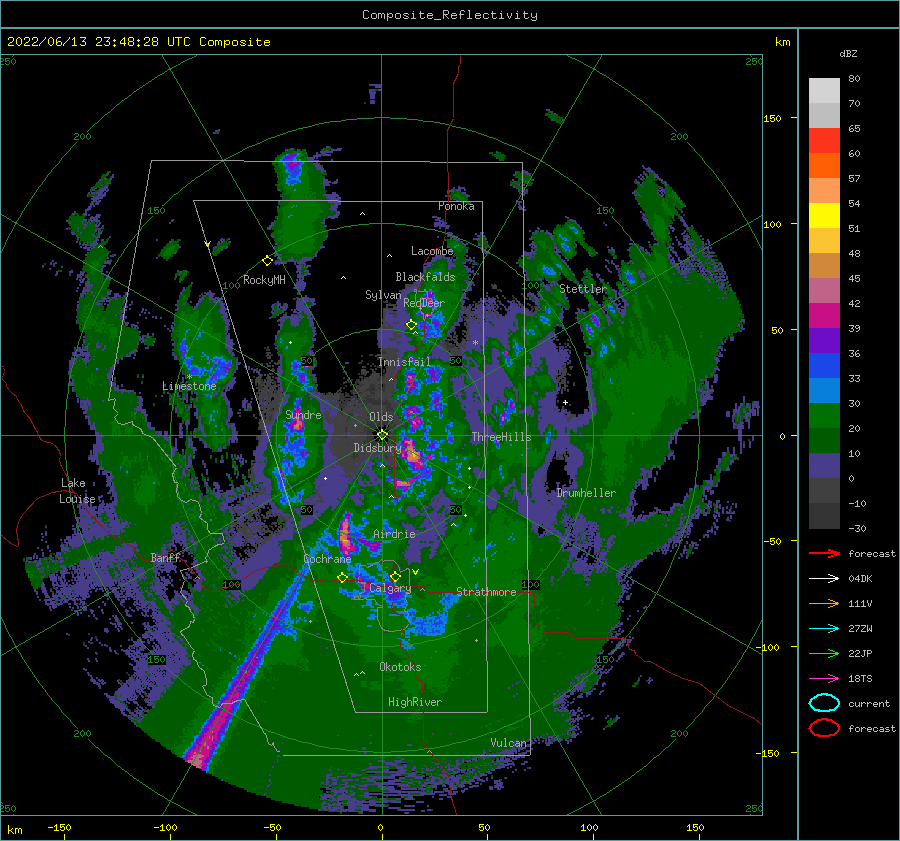Screen dimensions: 900x841
Task: Click the yellow diamond marker above Calgary label
Action: (395, 576)
